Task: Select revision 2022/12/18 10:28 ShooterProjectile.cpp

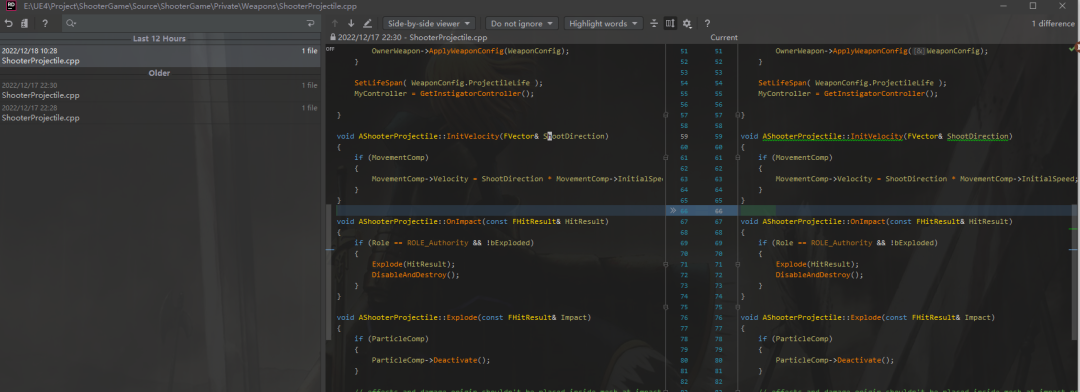Action: click(x=160, y=56)
